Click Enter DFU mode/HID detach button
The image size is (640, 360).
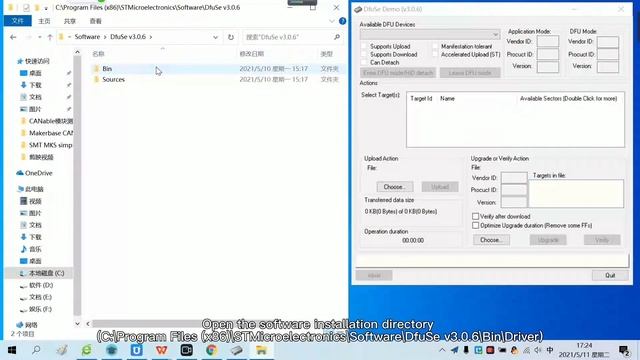pyautogui.click(x=398, y=73)
